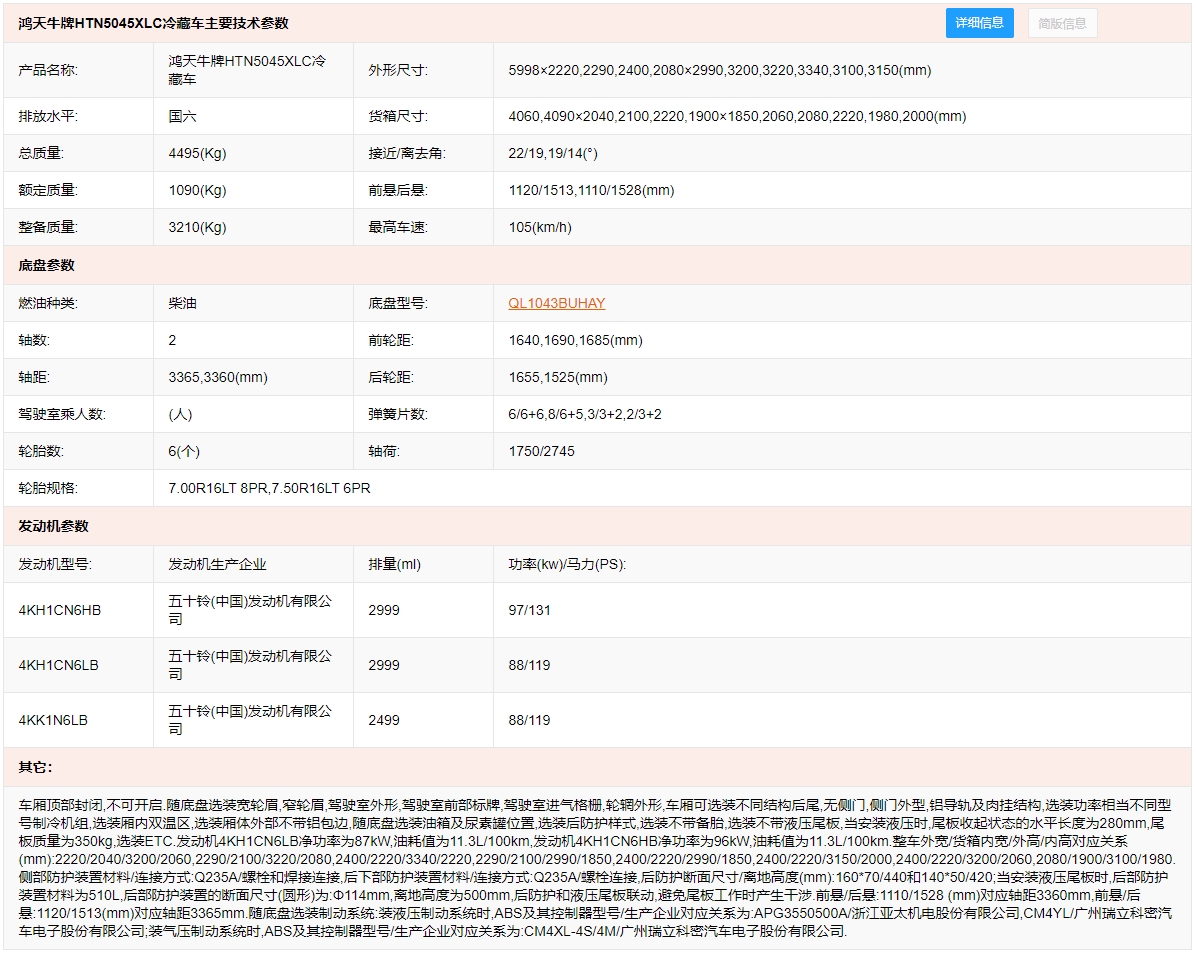Click the 轴荷 value 1750/2745

(542, 451)
